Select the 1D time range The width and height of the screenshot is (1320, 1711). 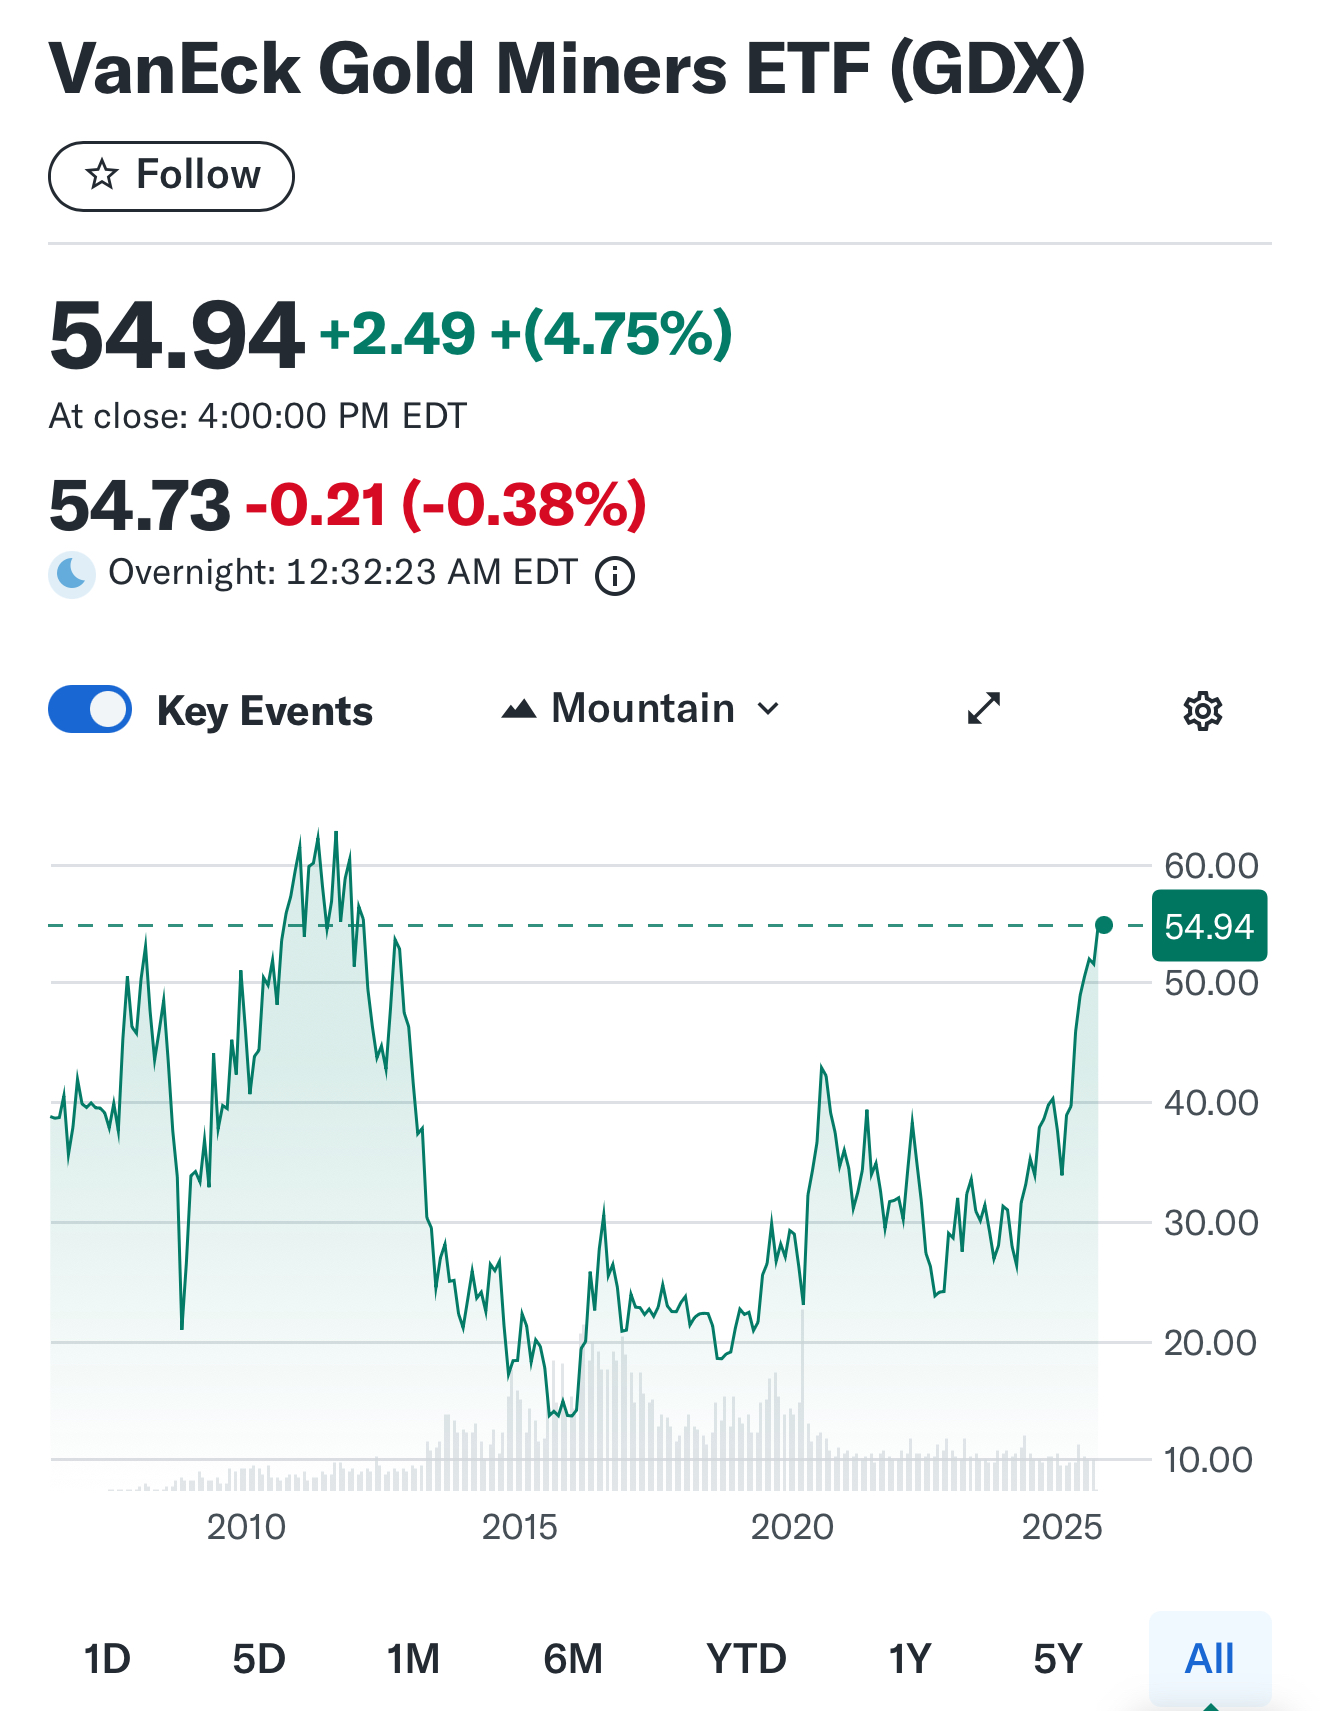coord(107,1659)
